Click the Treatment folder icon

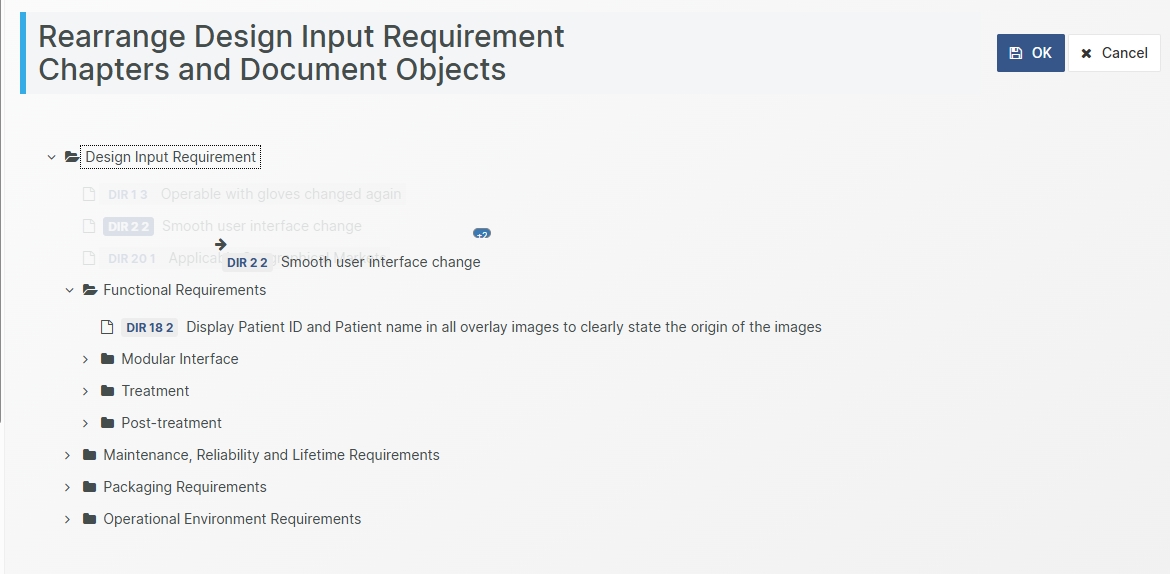tap(108, 391)
